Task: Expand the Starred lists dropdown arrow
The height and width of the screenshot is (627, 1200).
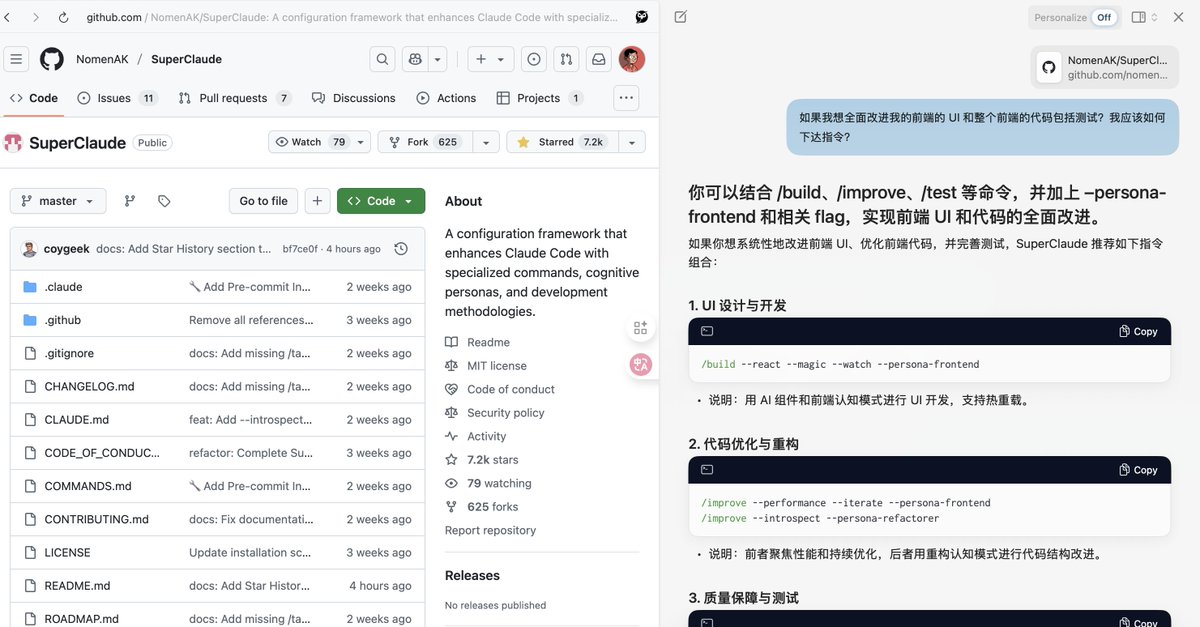Action: (x=631, y=142)
